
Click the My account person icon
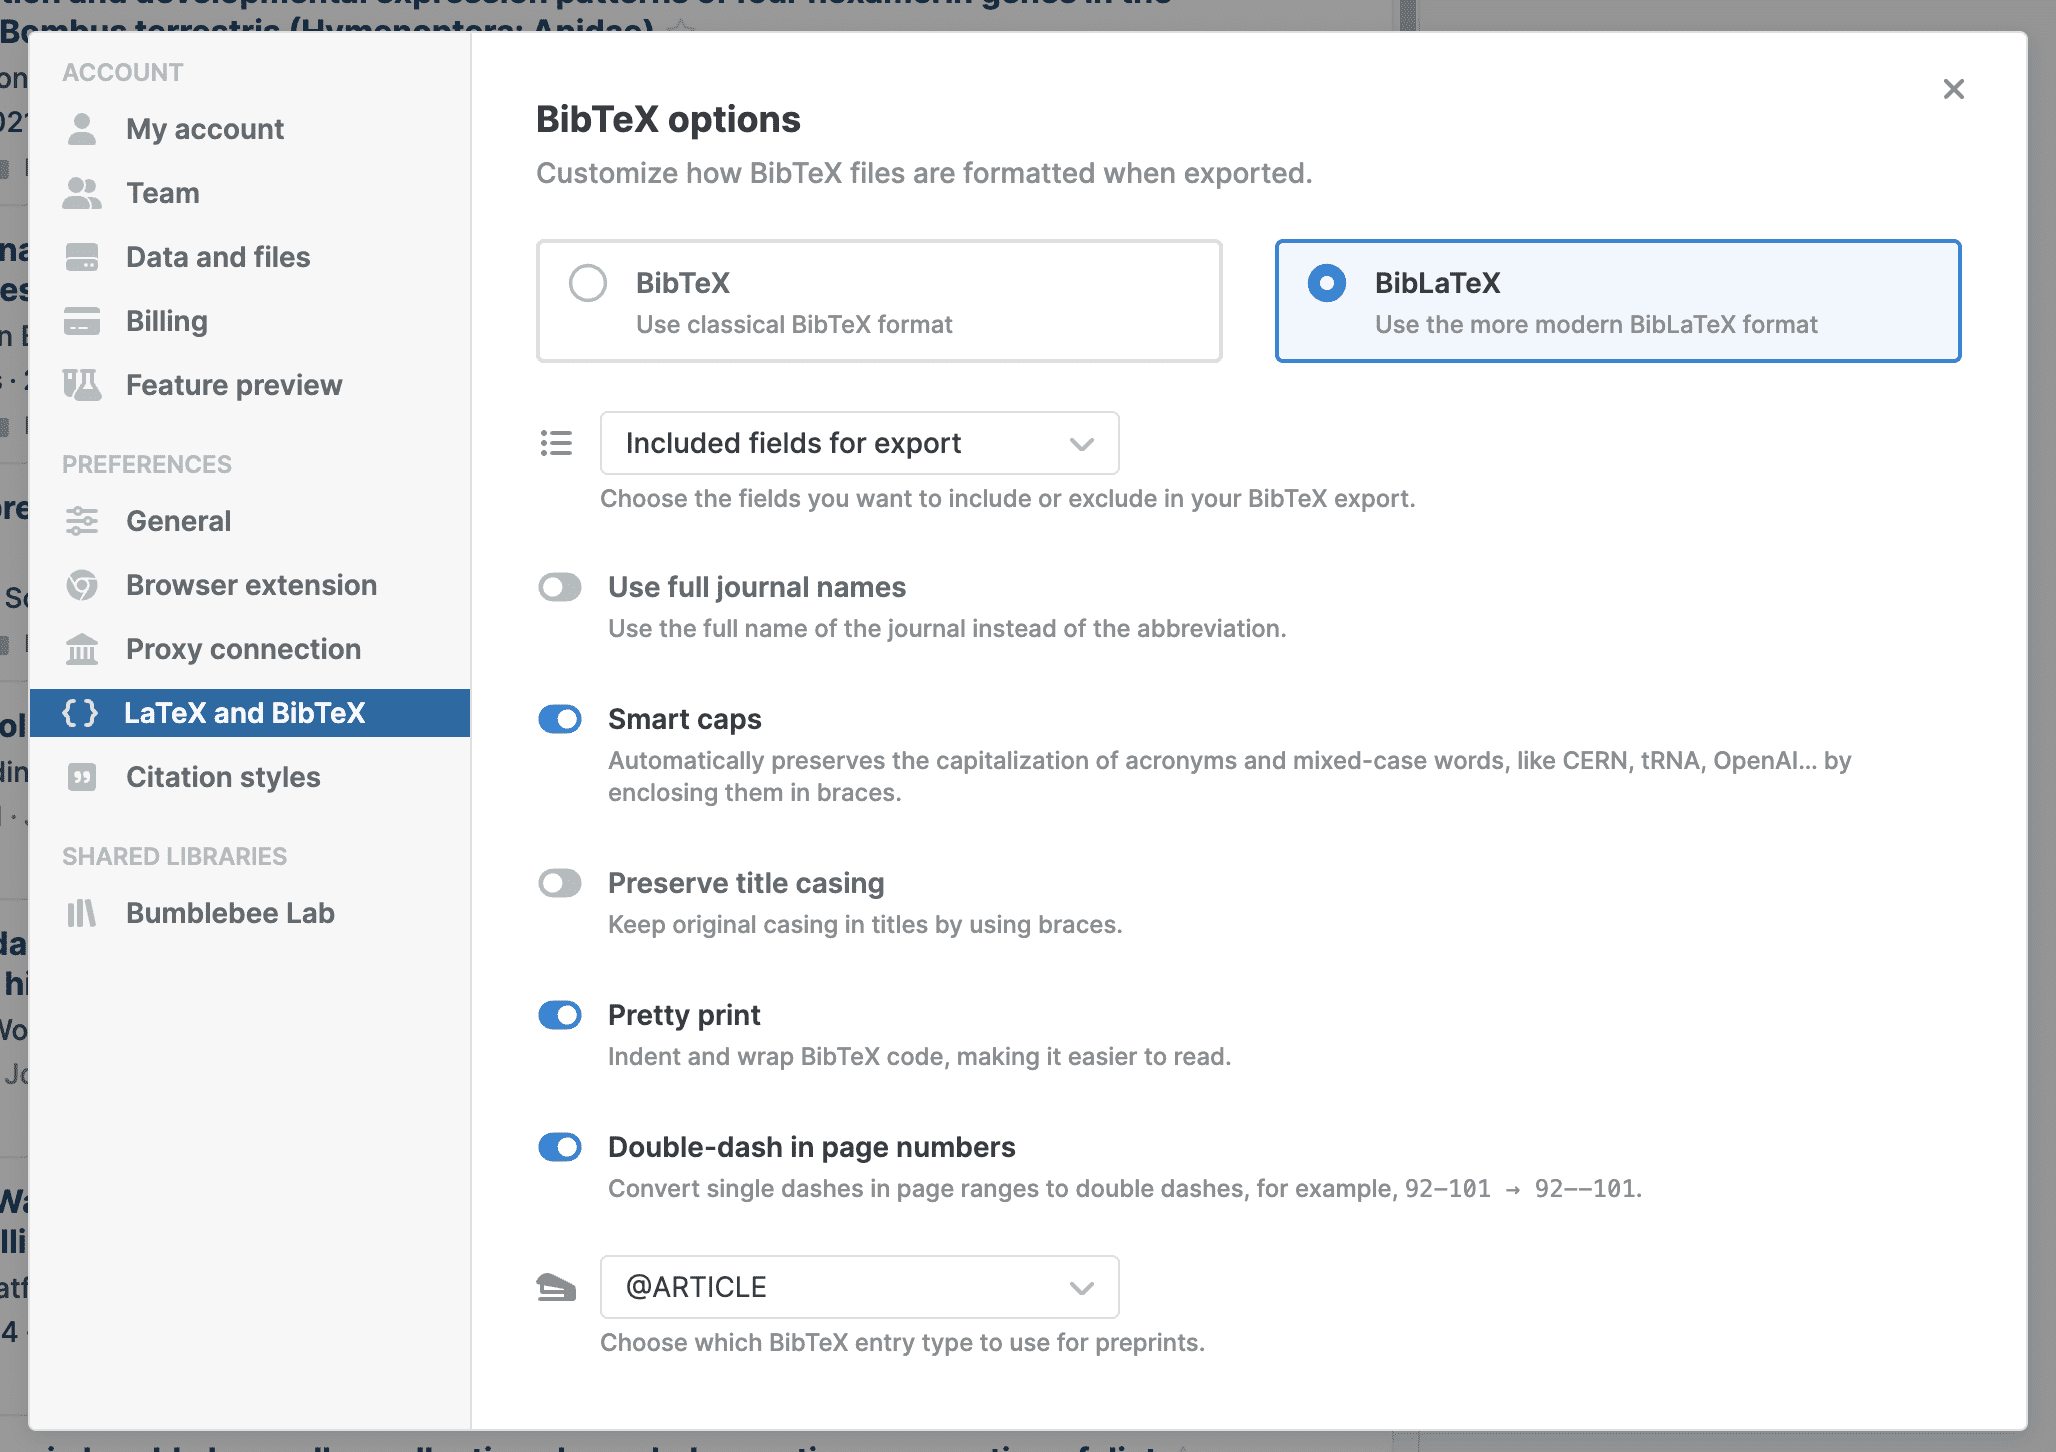[82, 129]
